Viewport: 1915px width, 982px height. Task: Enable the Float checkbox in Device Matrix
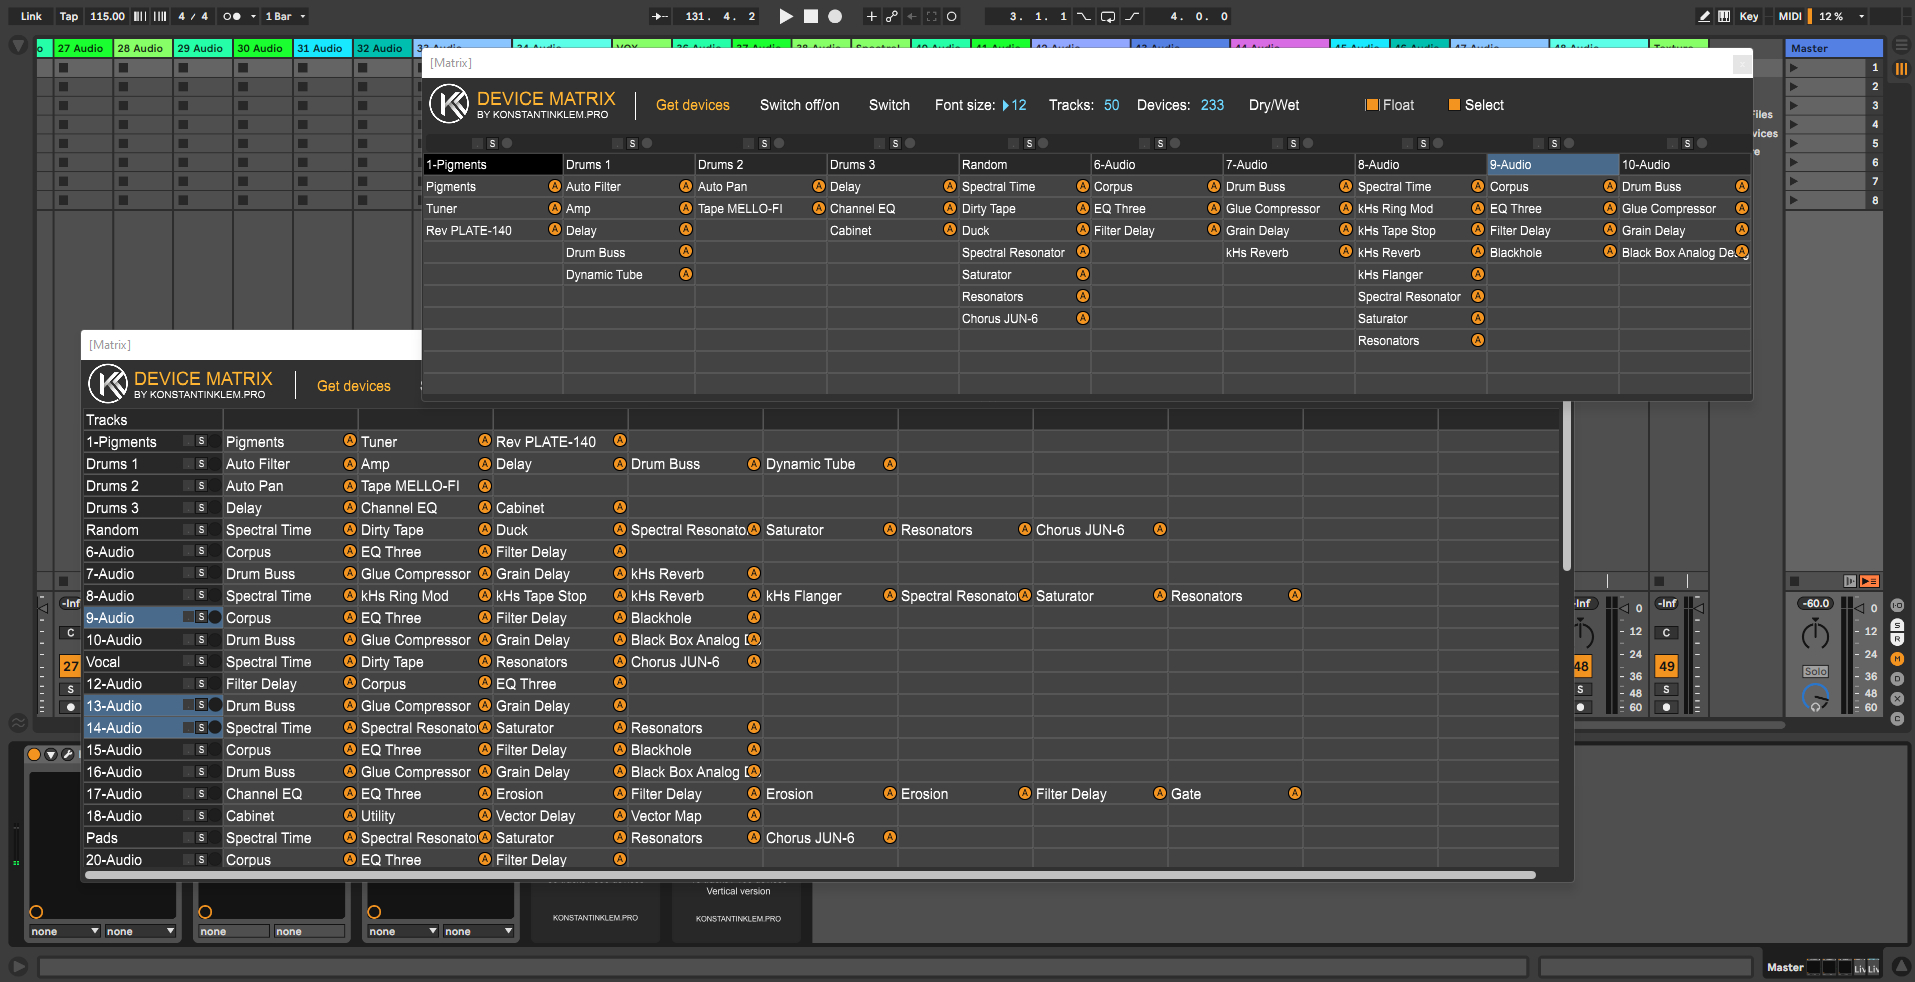click(1372, 105)
